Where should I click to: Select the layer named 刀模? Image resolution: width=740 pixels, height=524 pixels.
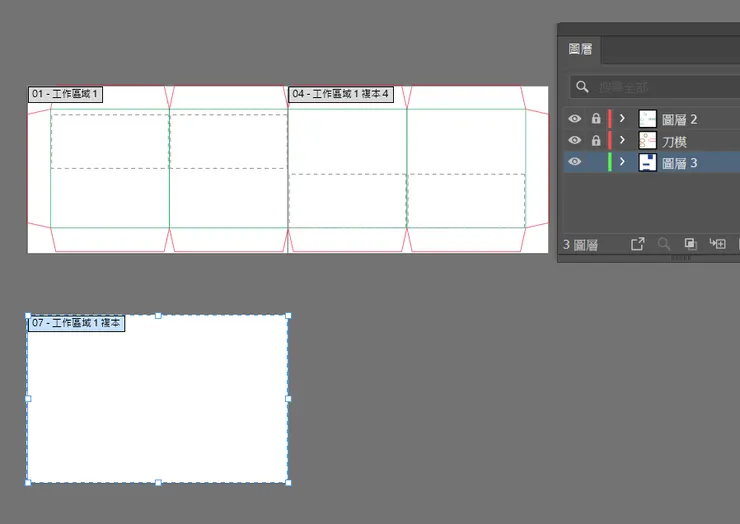click(x=674, y=142)
